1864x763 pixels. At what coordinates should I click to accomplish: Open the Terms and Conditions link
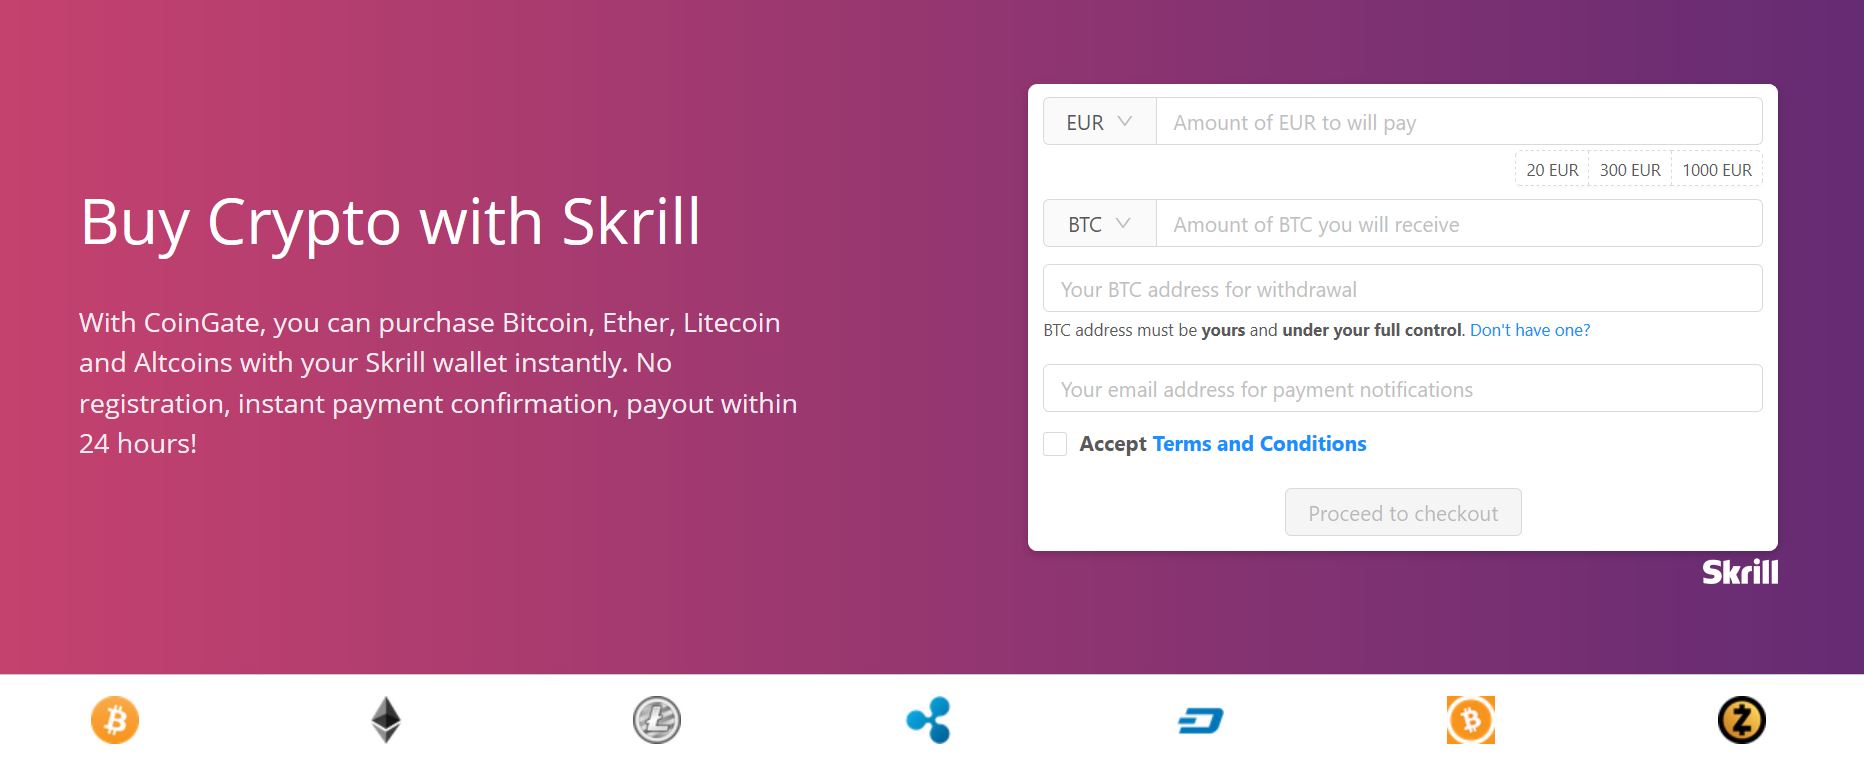[x=1259, y=444]
